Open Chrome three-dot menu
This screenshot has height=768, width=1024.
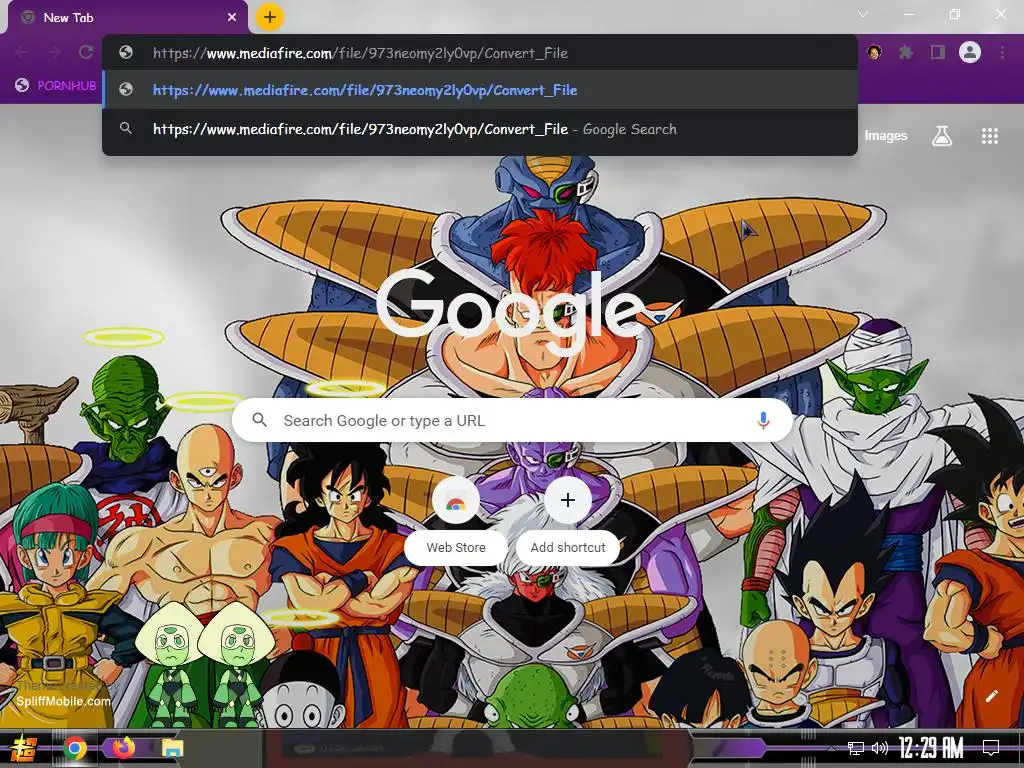1002,52
